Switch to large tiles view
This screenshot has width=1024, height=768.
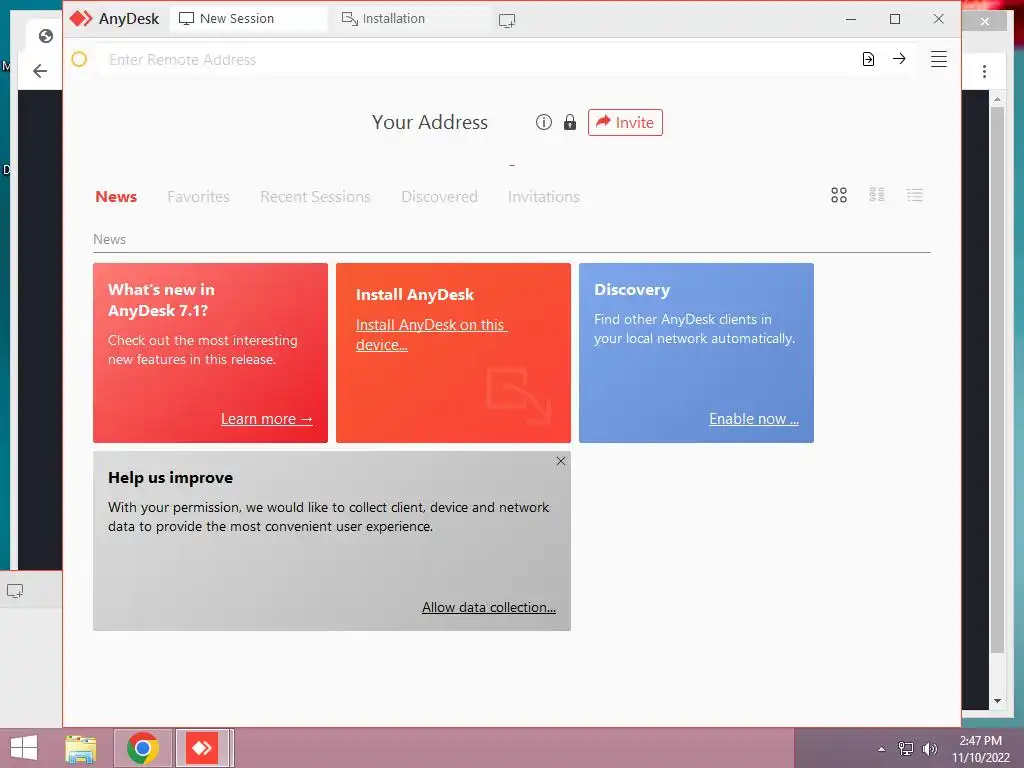839,195
